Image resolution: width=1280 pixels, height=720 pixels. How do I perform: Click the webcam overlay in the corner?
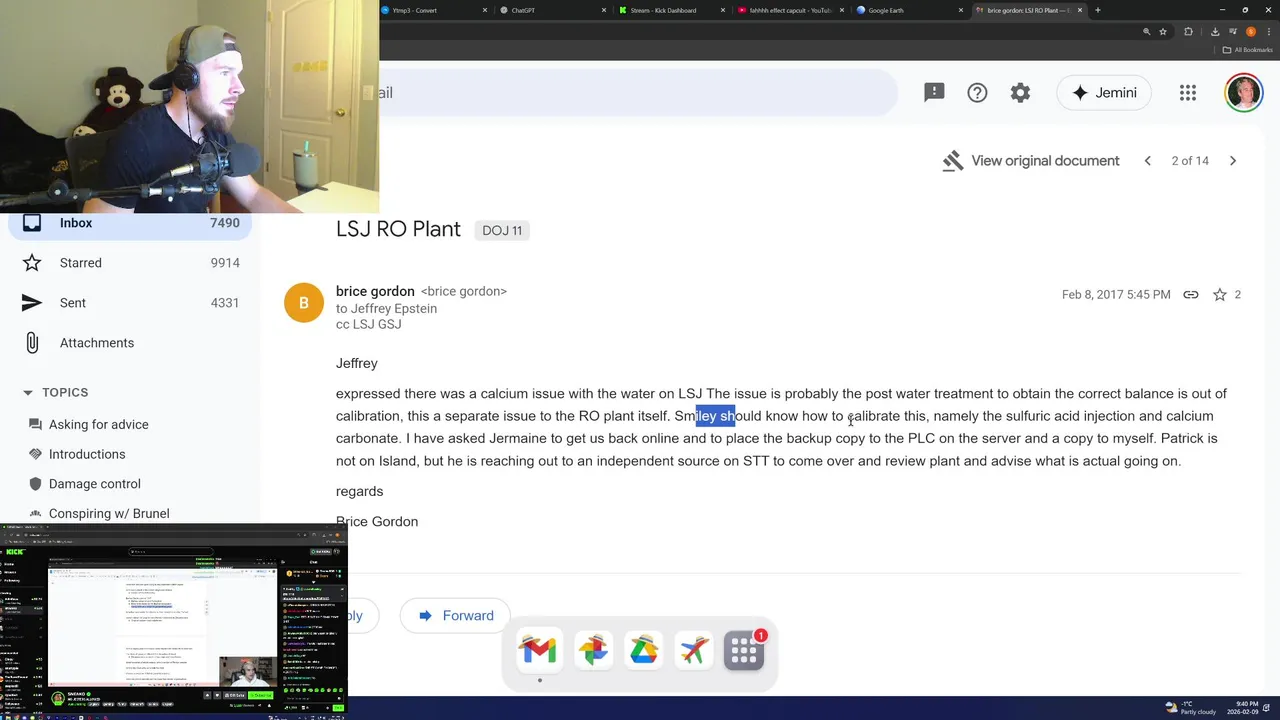point(189,106)
